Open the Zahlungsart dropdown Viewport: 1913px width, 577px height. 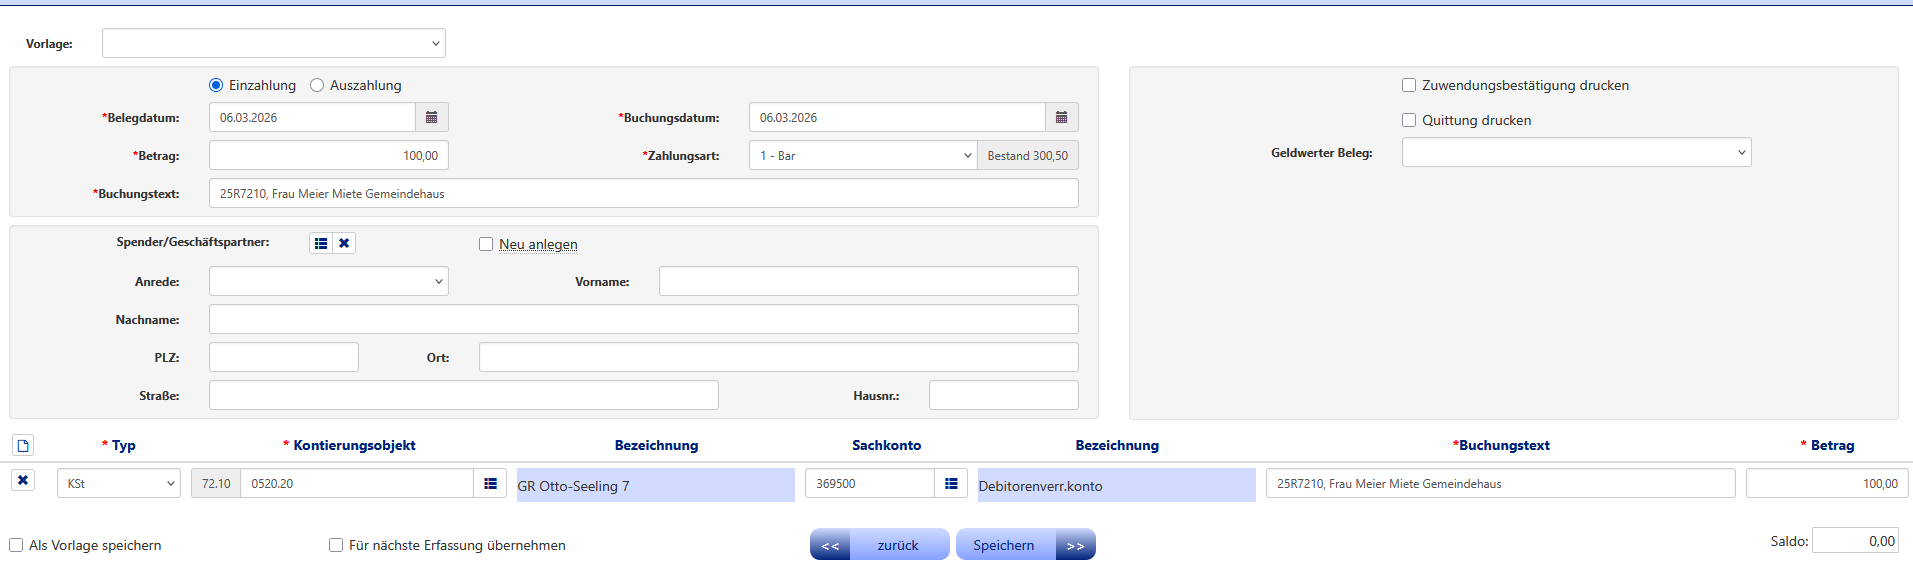click(x=862, y=156)
